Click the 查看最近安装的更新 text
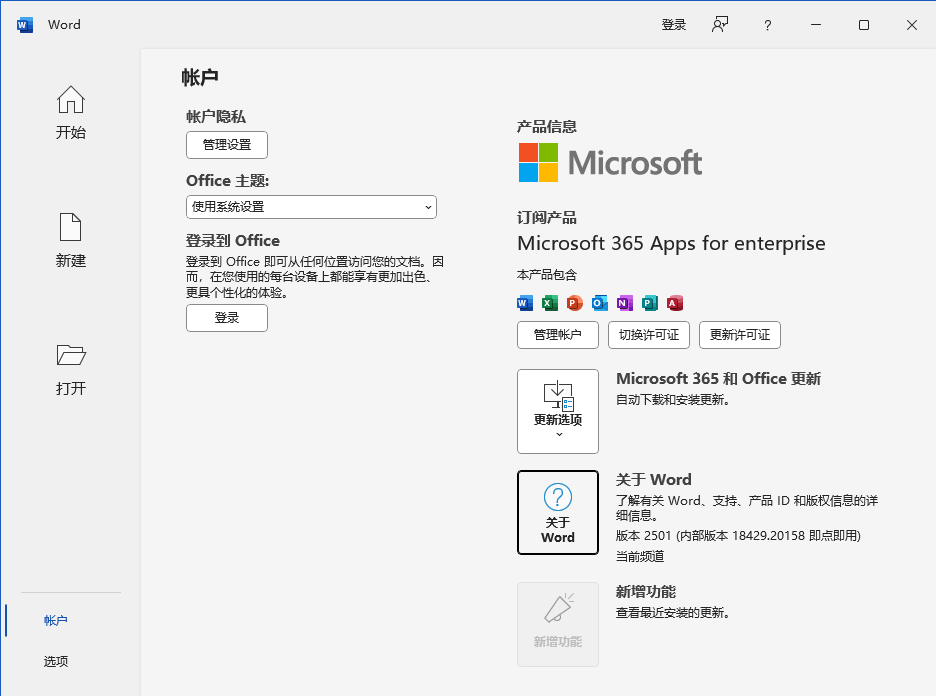936x696 pixels. [x=673, y=613]
